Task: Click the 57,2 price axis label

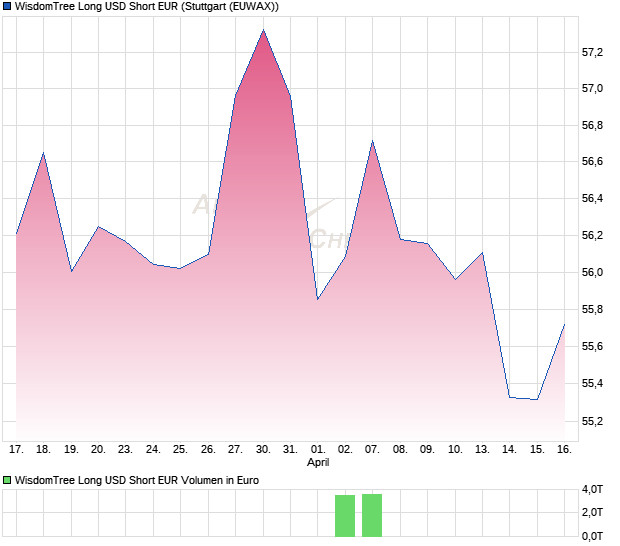Action: [x=592, y=52]
